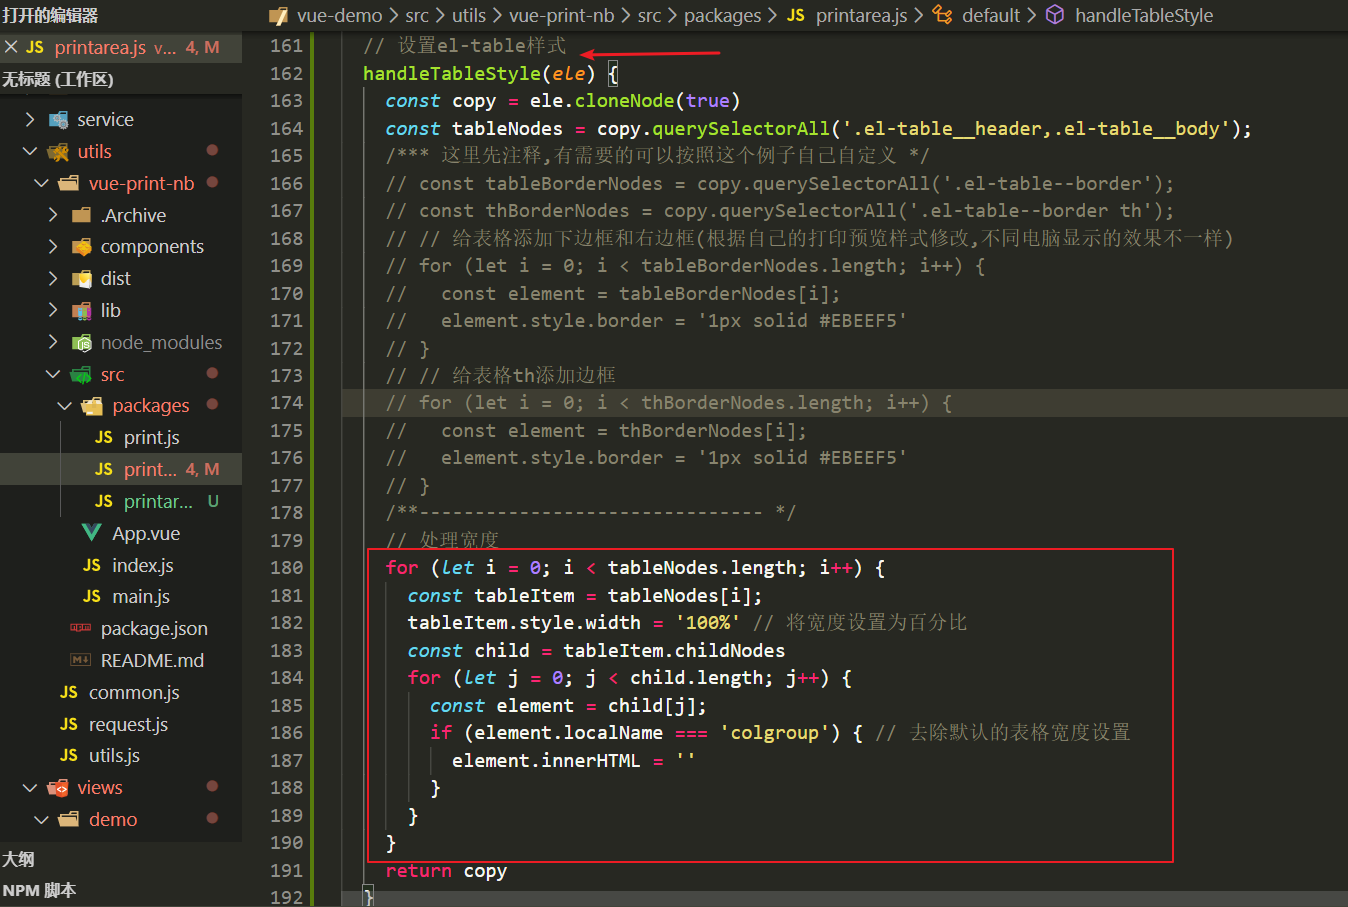Click the node_modules folder icon
The width and height of the screenshot is (1348, 907).
click(x=82, y=342)
